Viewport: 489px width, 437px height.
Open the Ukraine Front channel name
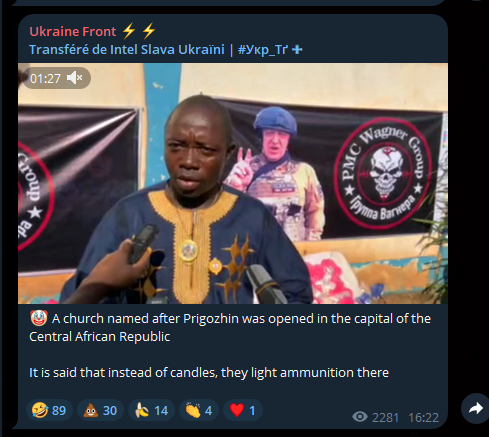click(x=73, y=31)
